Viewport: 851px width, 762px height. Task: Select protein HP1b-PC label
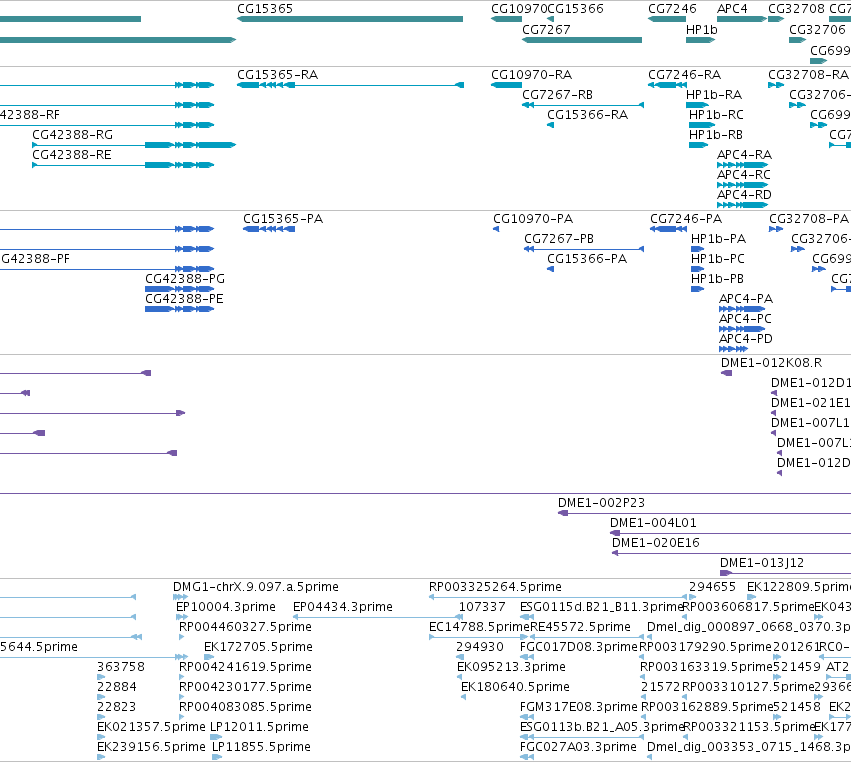tap(717, 259)
